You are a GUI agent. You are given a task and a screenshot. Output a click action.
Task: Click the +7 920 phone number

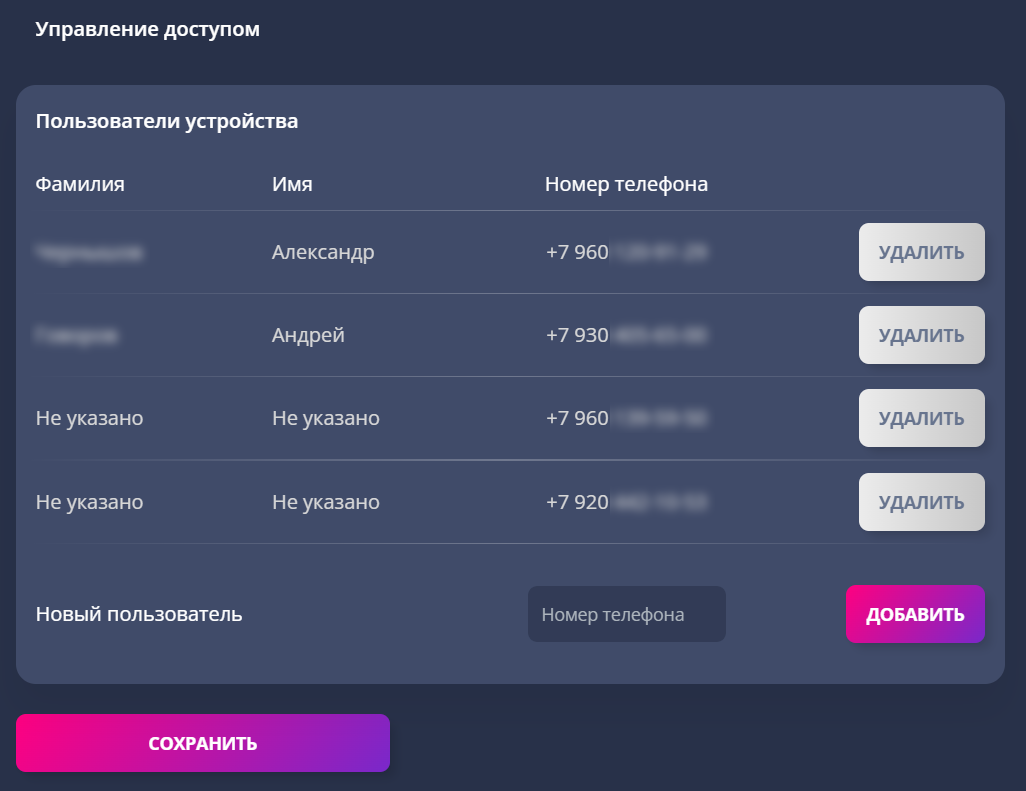coord(626,502)
